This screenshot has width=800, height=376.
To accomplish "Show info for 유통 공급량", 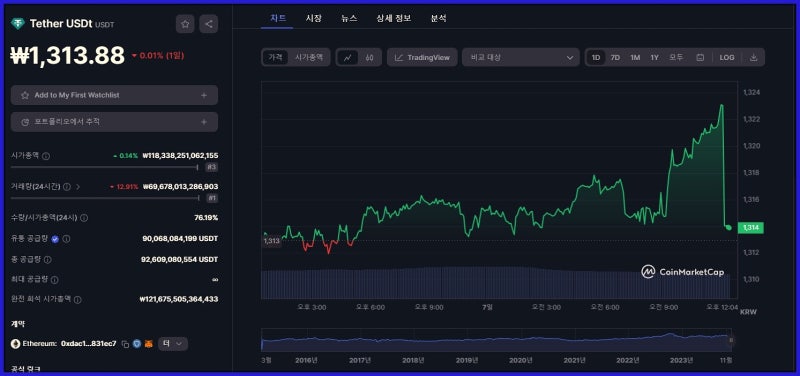I will tap(66, 239).
